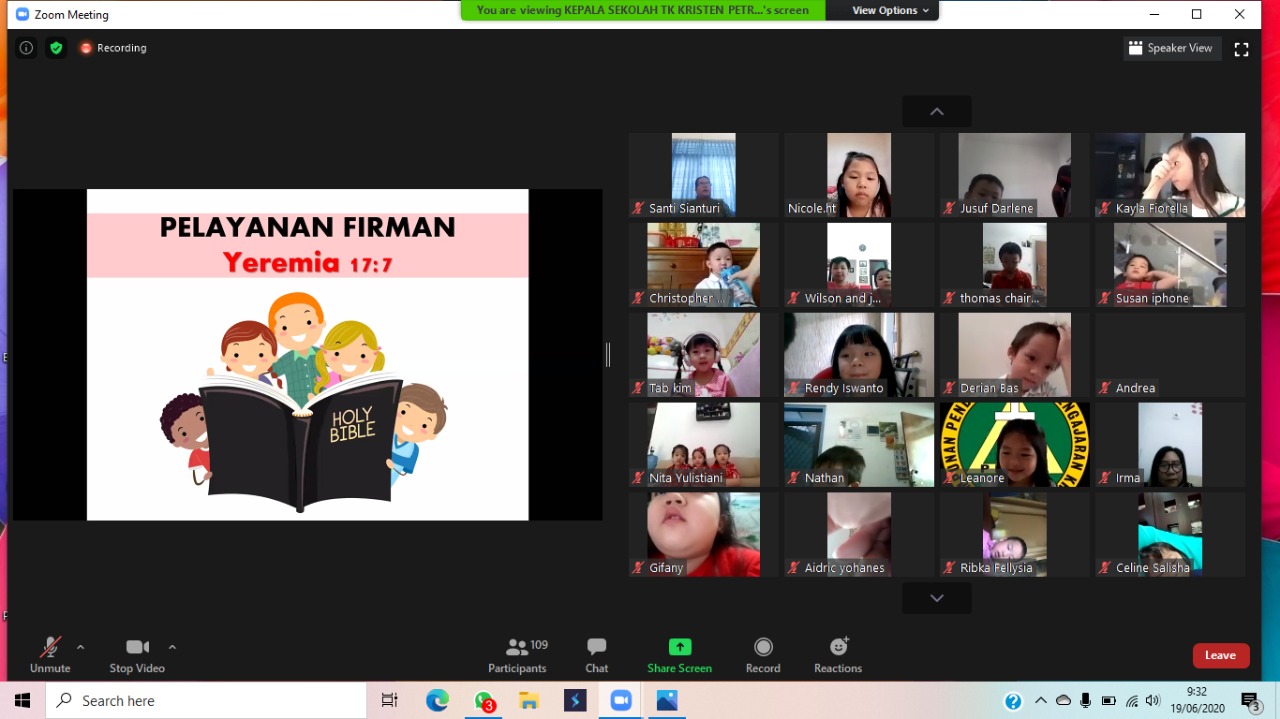This screenshot has width=1280, height=719.
Task: Select Leanore's video thumbnail
Action: tap(1014, 444)
